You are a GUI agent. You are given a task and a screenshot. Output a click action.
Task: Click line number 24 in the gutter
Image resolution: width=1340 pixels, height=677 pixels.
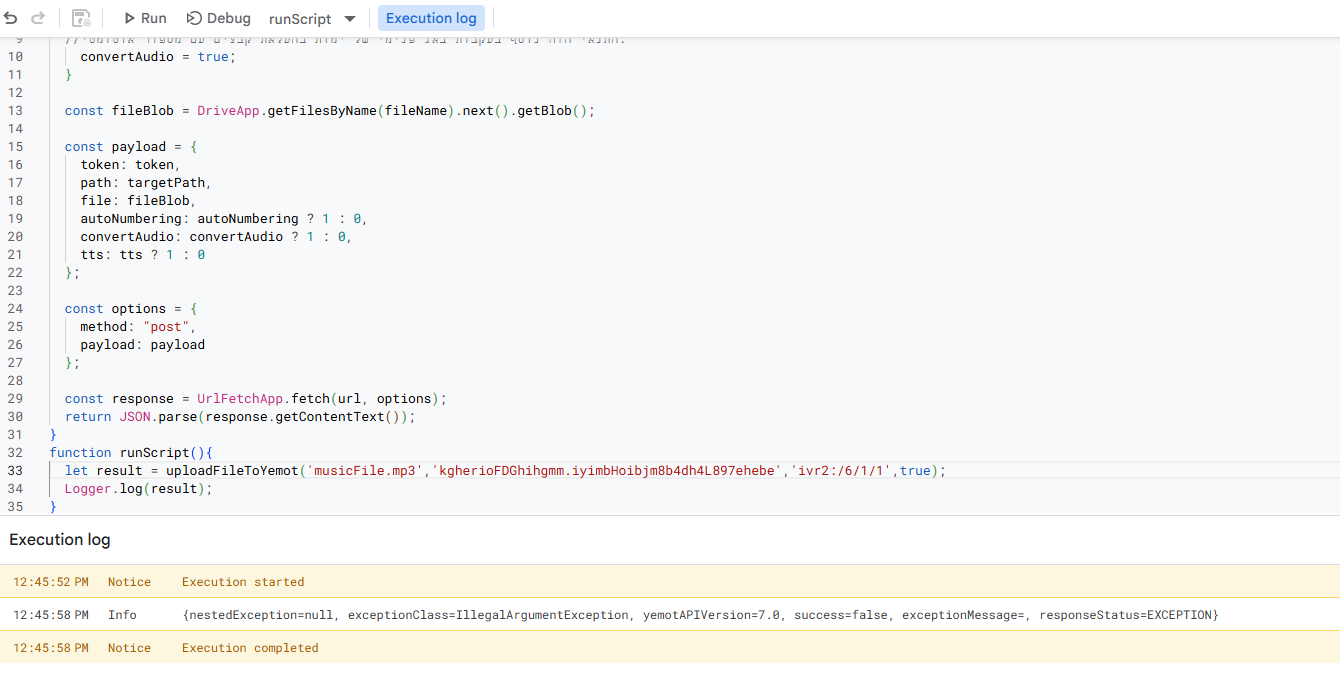tap(15, 309)
